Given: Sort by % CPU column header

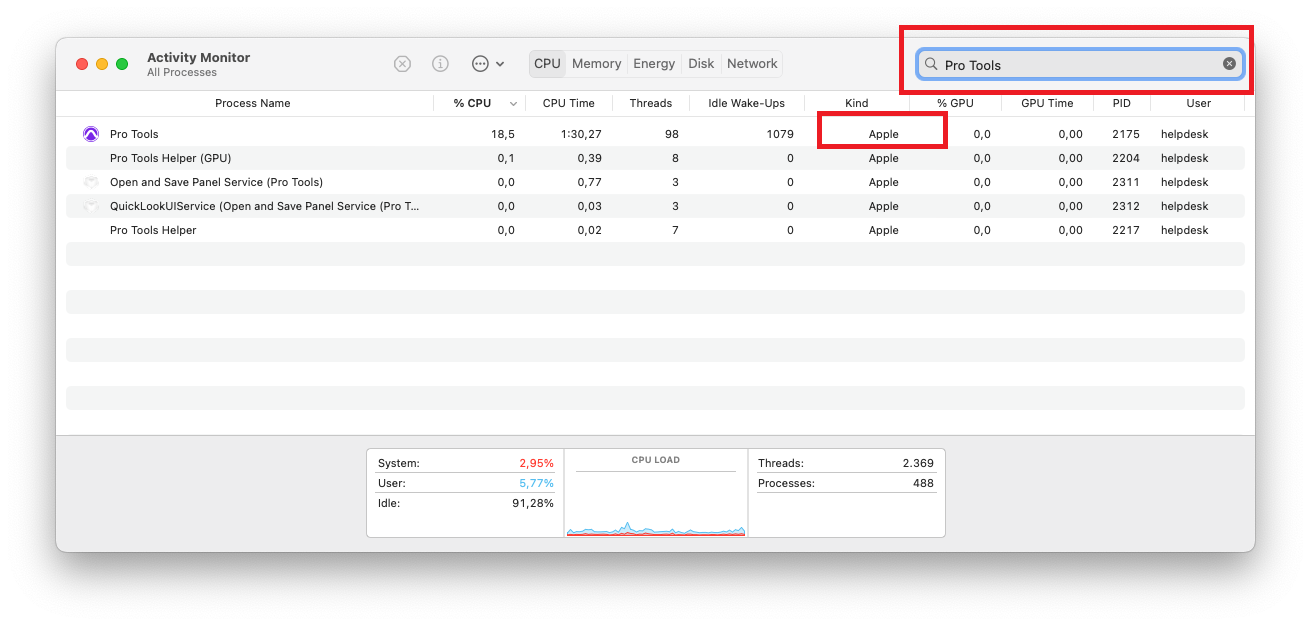Looking at the screenshot, I should pos(472,103).
